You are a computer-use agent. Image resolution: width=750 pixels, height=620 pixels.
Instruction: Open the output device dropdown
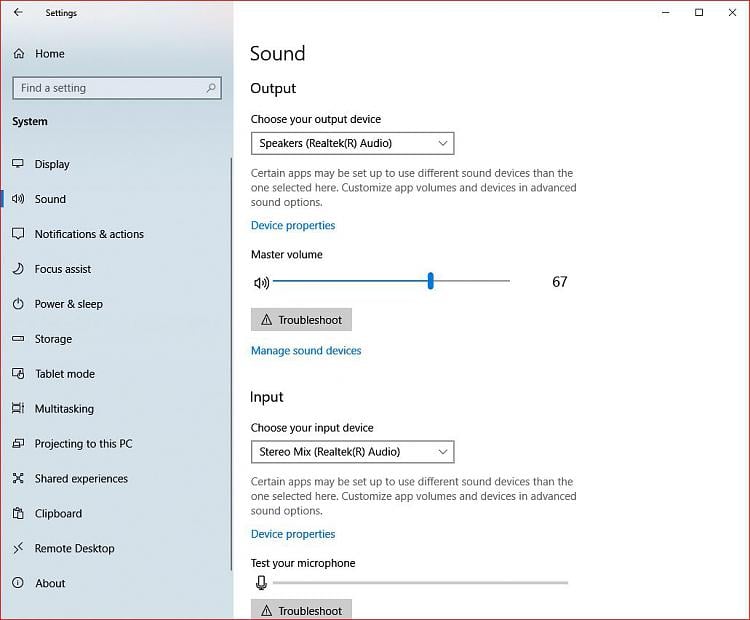coord(352,143)
